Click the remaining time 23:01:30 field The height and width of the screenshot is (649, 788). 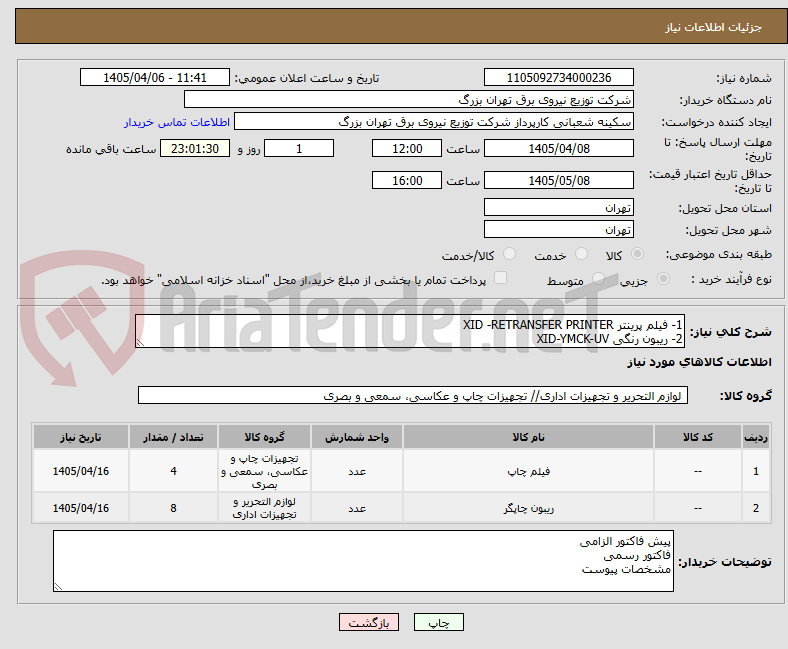click(195, 148)
